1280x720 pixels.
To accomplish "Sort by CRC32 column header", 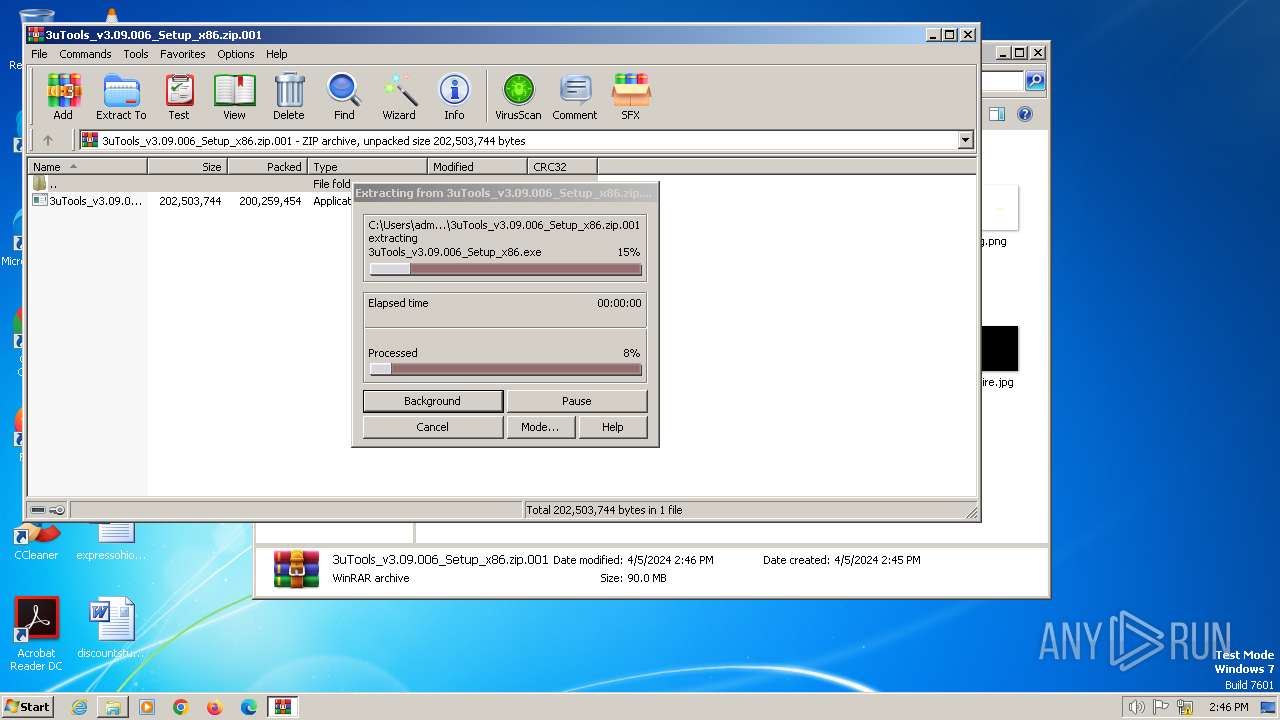I will tap(562, 167).
